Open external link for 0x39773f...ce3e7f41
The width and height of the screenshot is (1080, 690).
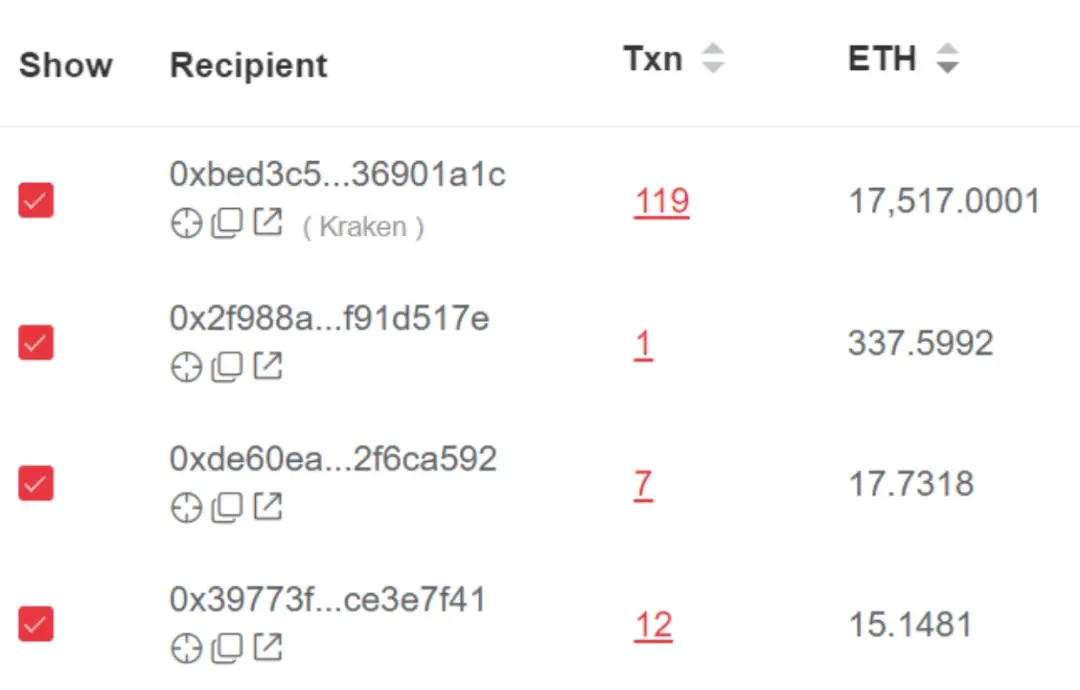(268, 648)
